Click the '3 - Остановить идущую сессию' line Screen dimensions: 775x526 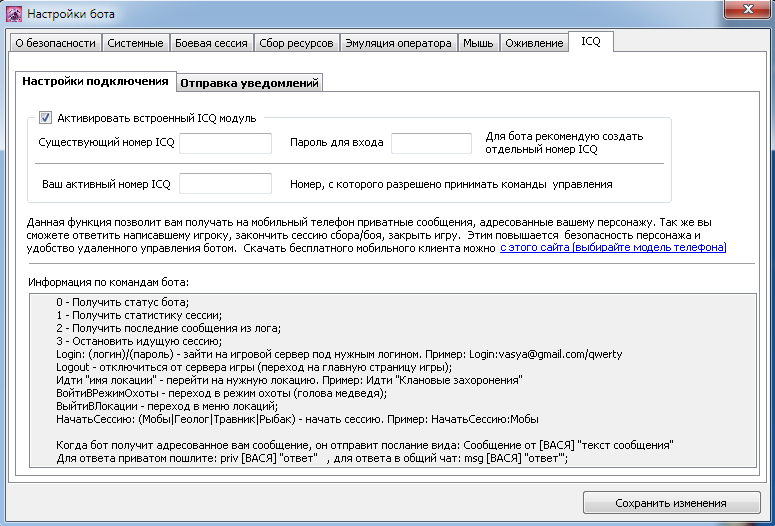[x=139, y=341]
